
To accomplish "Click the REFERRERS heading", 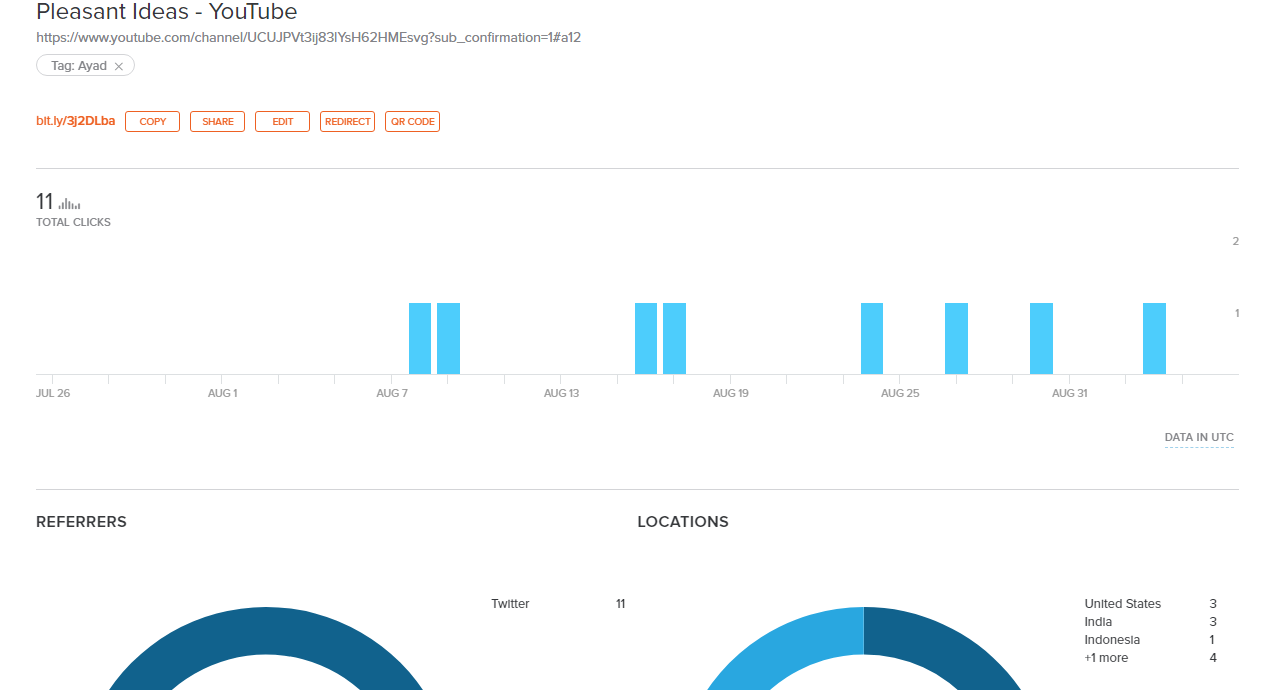I will point(81,522).
